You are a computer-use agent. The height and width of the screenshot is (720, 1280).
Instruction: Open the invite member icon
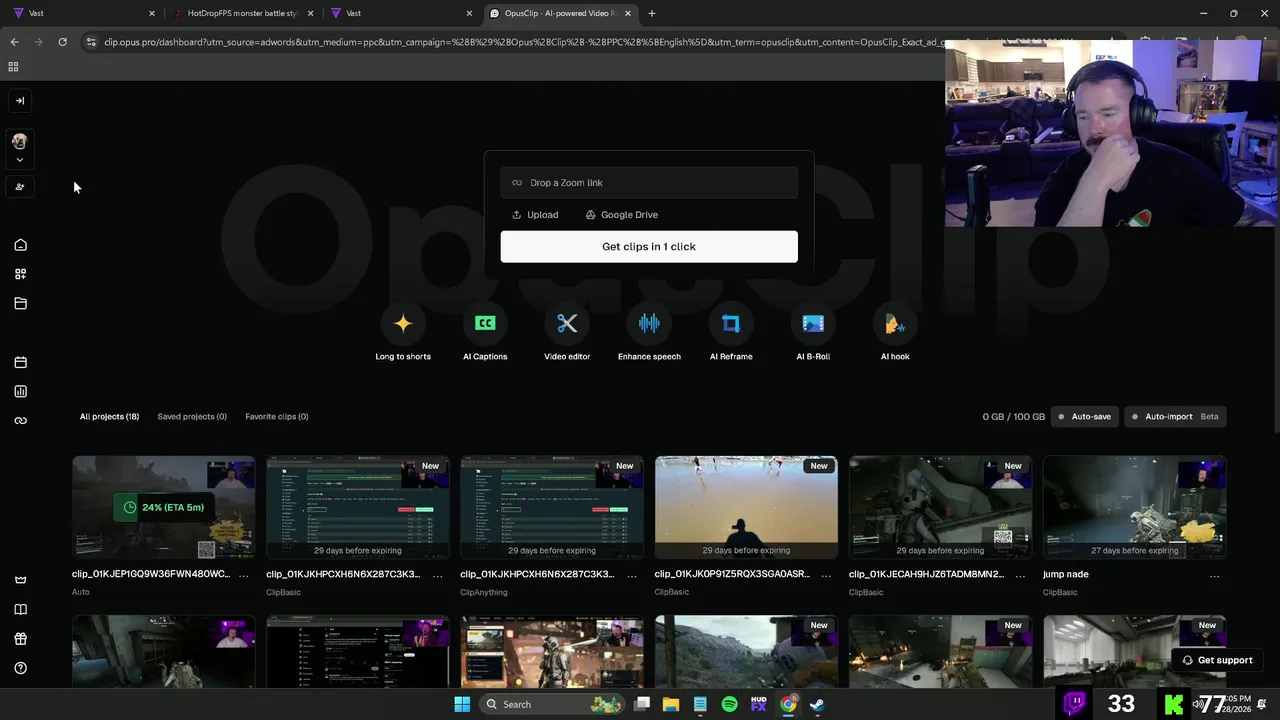coord(20,187)
